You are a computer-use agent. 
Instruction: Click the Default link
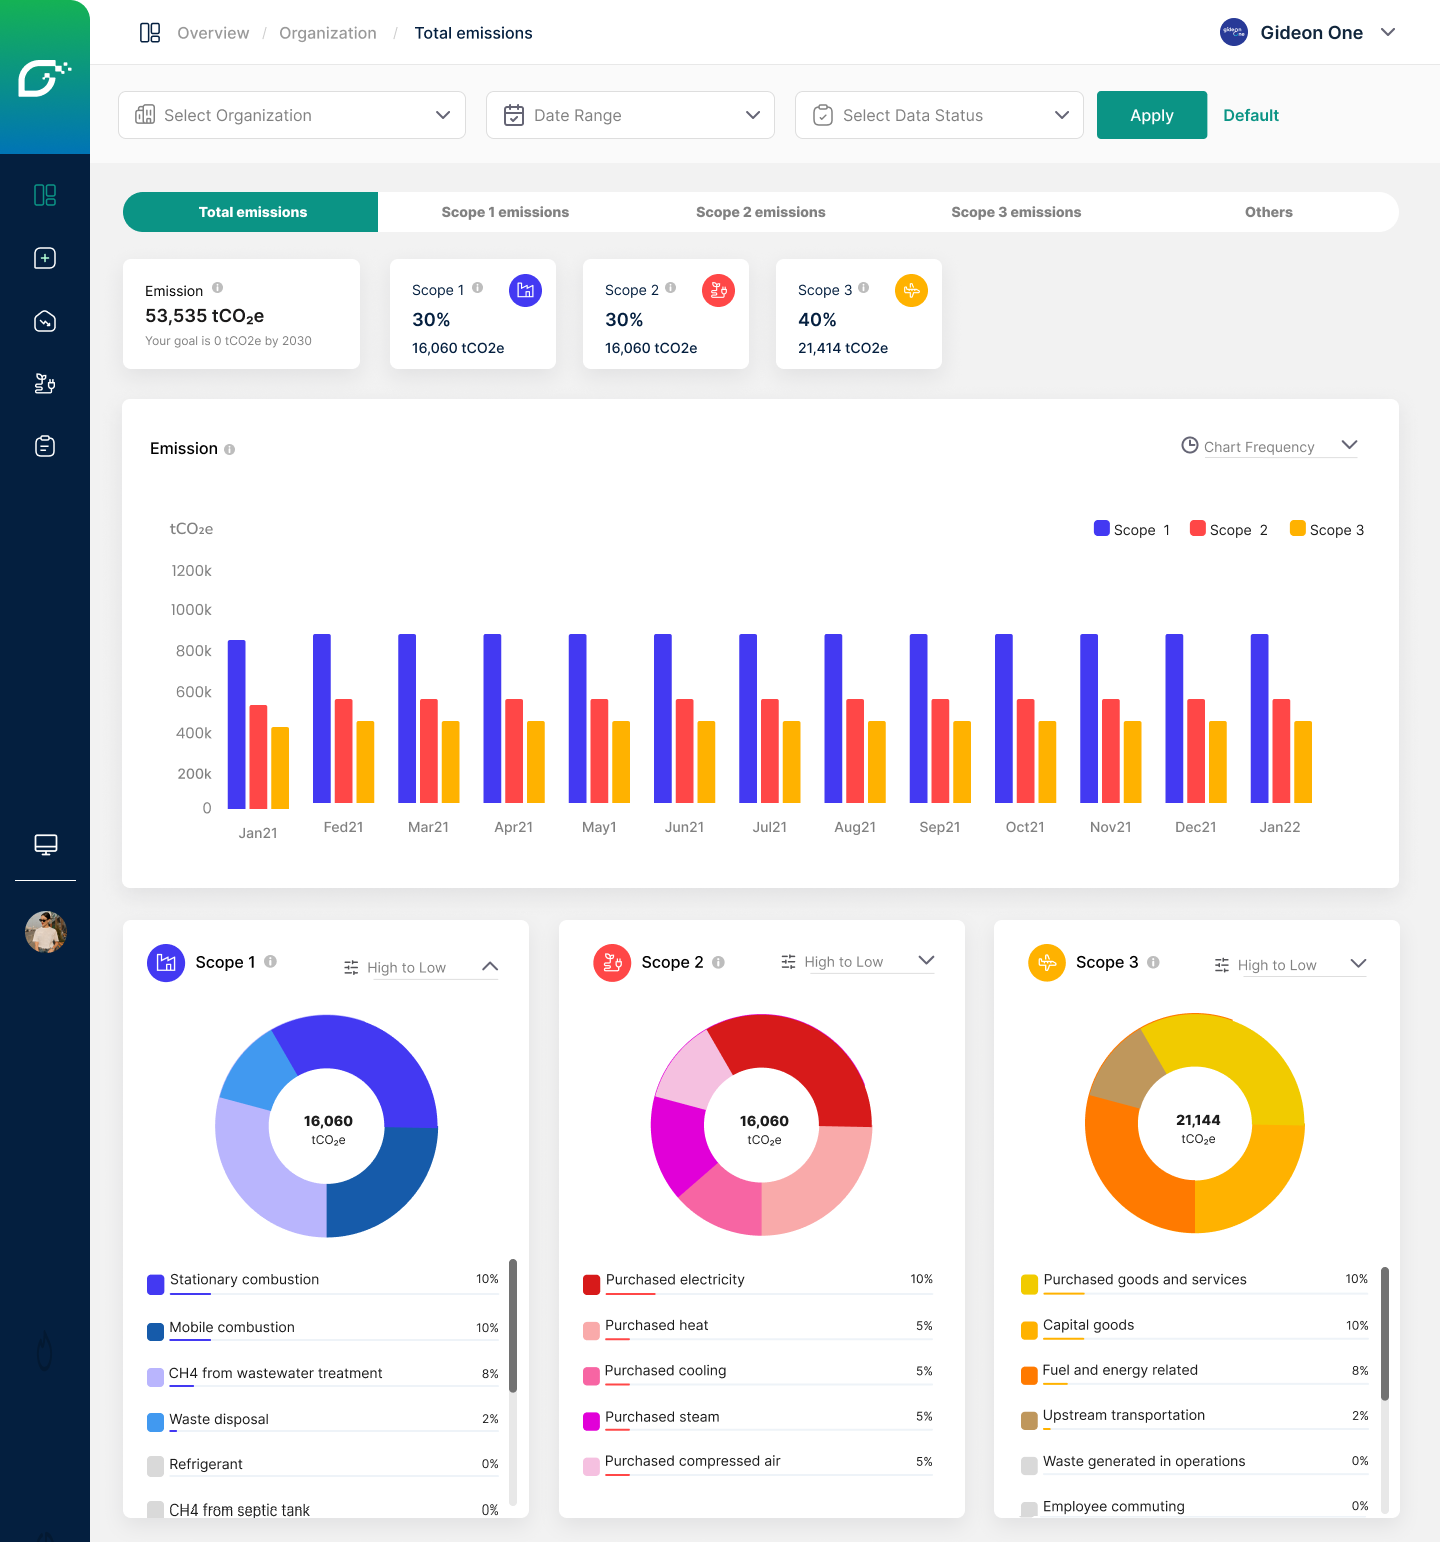[x=1251, y=115]
